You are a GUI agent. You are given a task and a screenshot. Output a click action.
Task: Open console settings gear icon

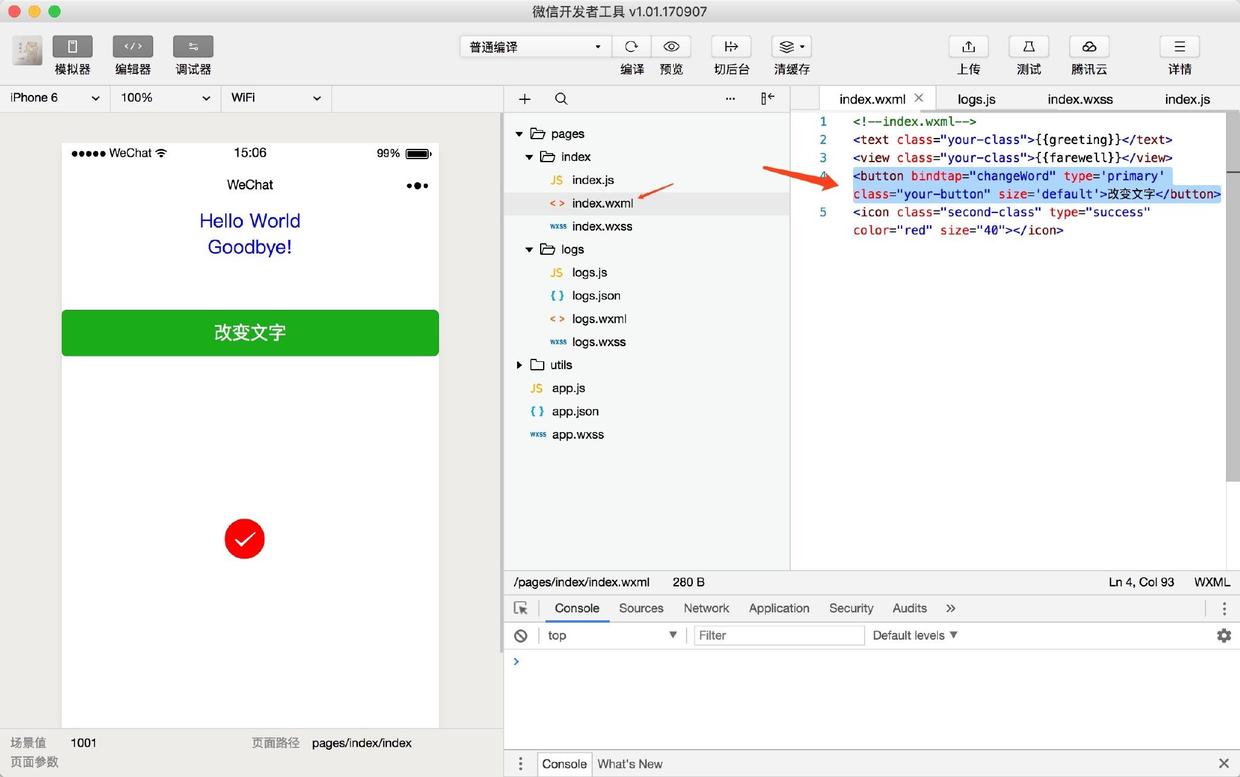1224,635
